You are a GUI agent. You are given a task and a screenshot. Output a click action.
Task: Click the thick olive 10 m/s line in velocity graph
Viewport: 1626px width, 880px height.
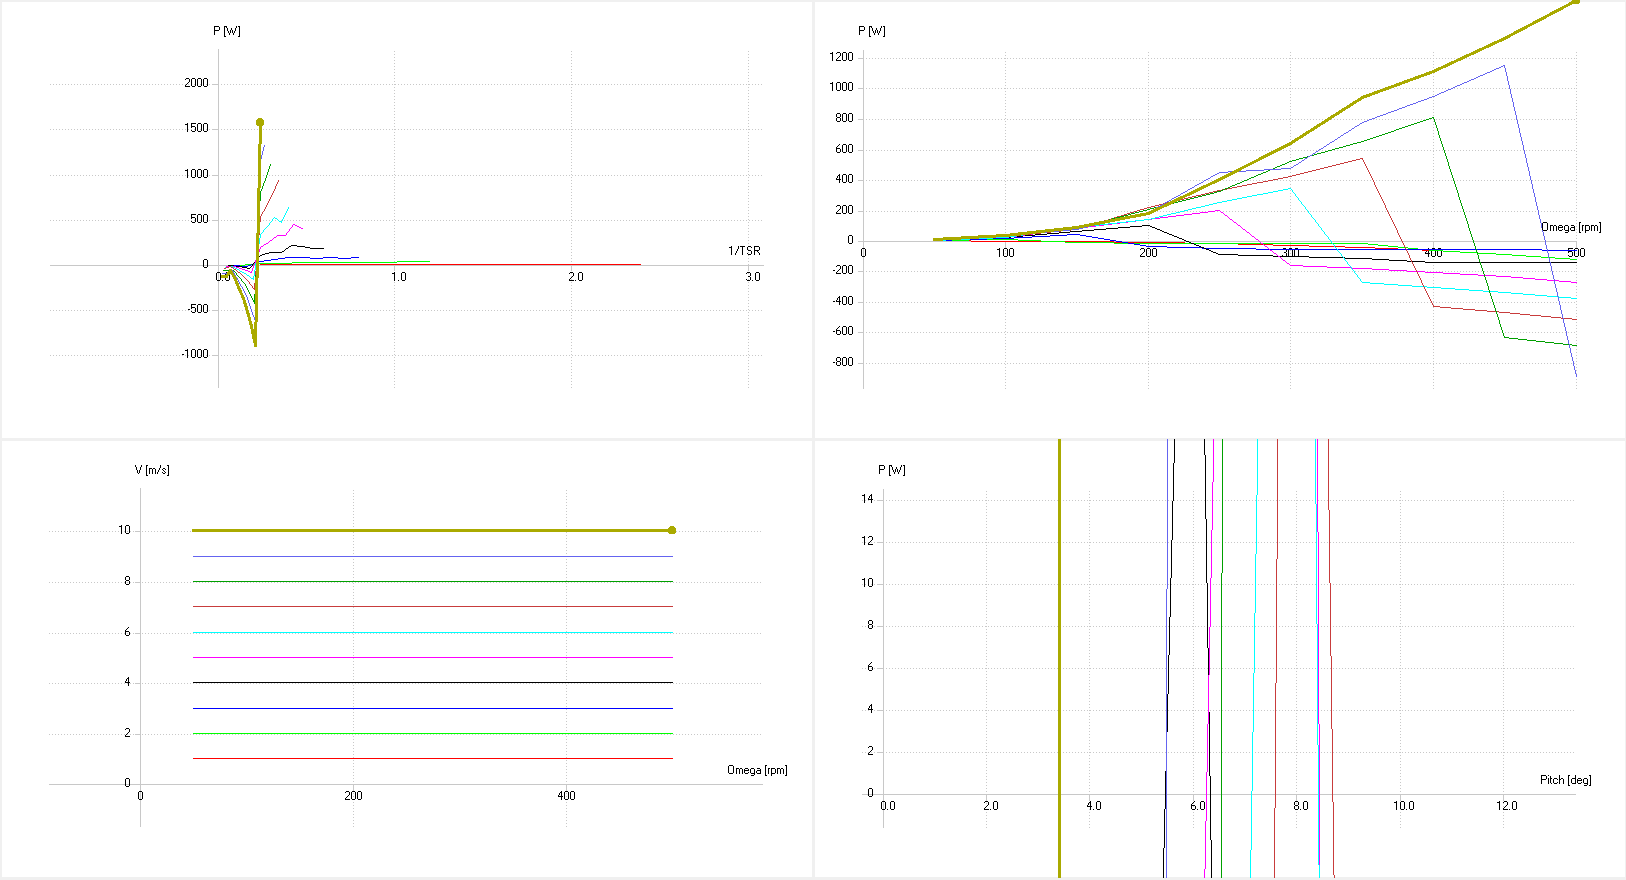click(432, 530)
